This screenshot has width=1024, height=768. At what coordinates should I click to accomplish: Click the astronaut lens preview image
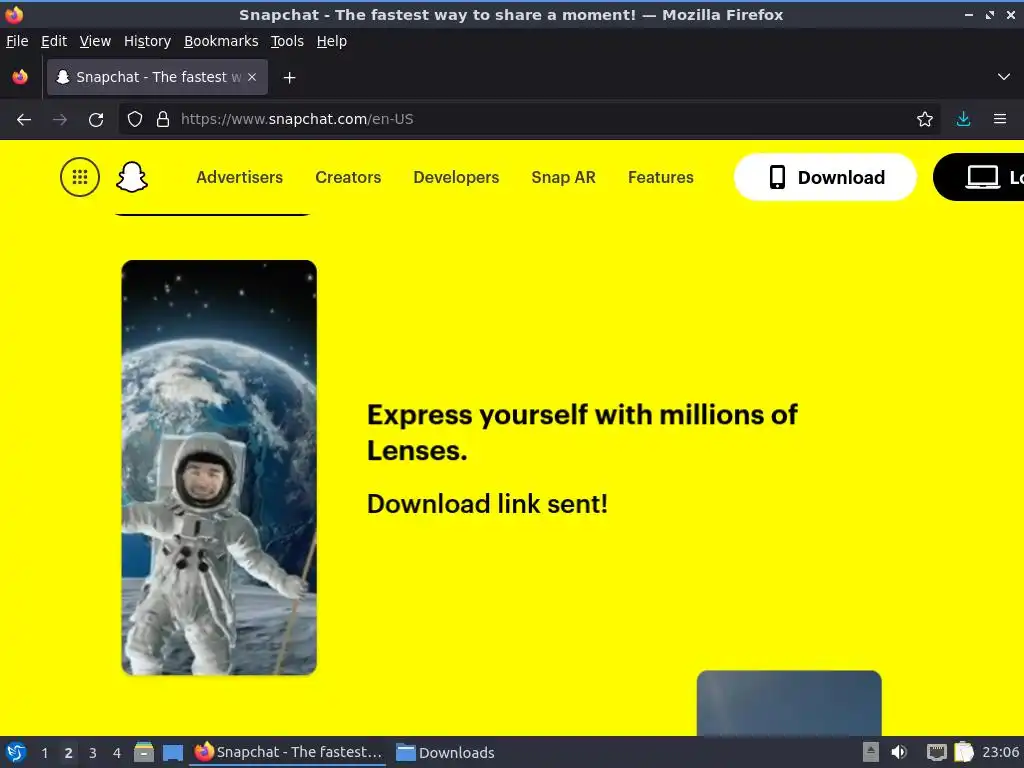(219, 468)
